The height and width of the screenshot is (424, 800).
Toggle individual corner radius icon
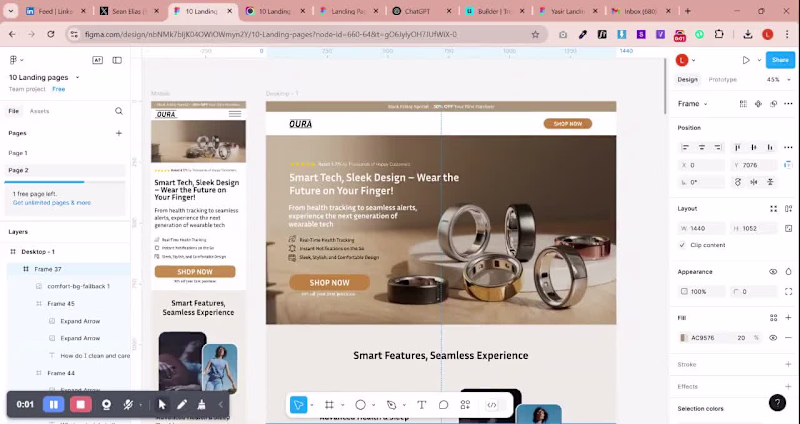(788, 291)
